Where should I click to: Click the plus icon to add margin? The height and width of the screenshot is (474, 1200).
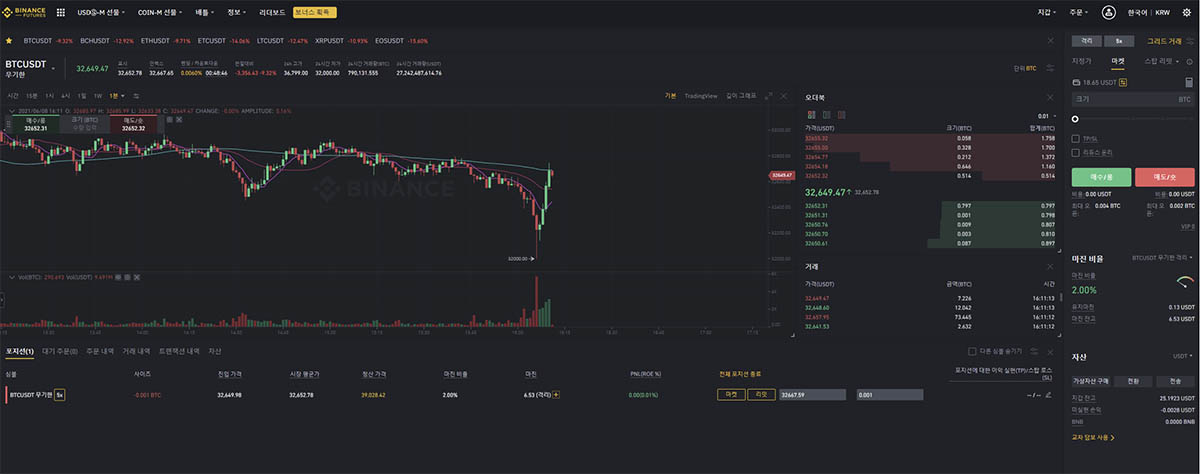coord(556,395)
